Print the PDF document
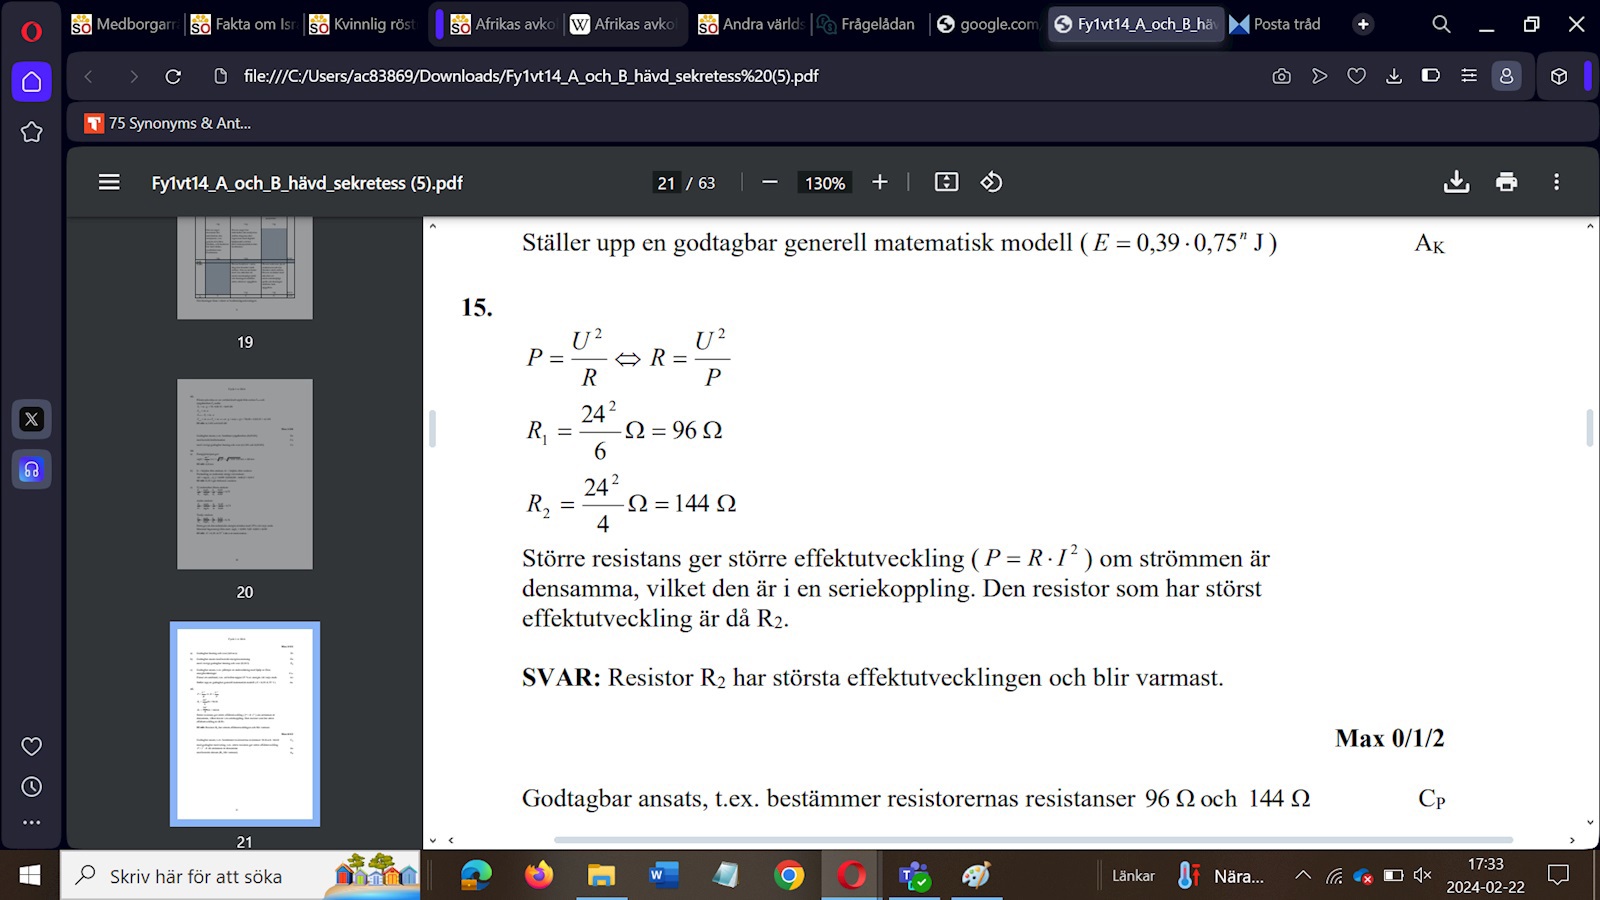This screenshot has height=900, width=1600. (x=1506, y=182)
